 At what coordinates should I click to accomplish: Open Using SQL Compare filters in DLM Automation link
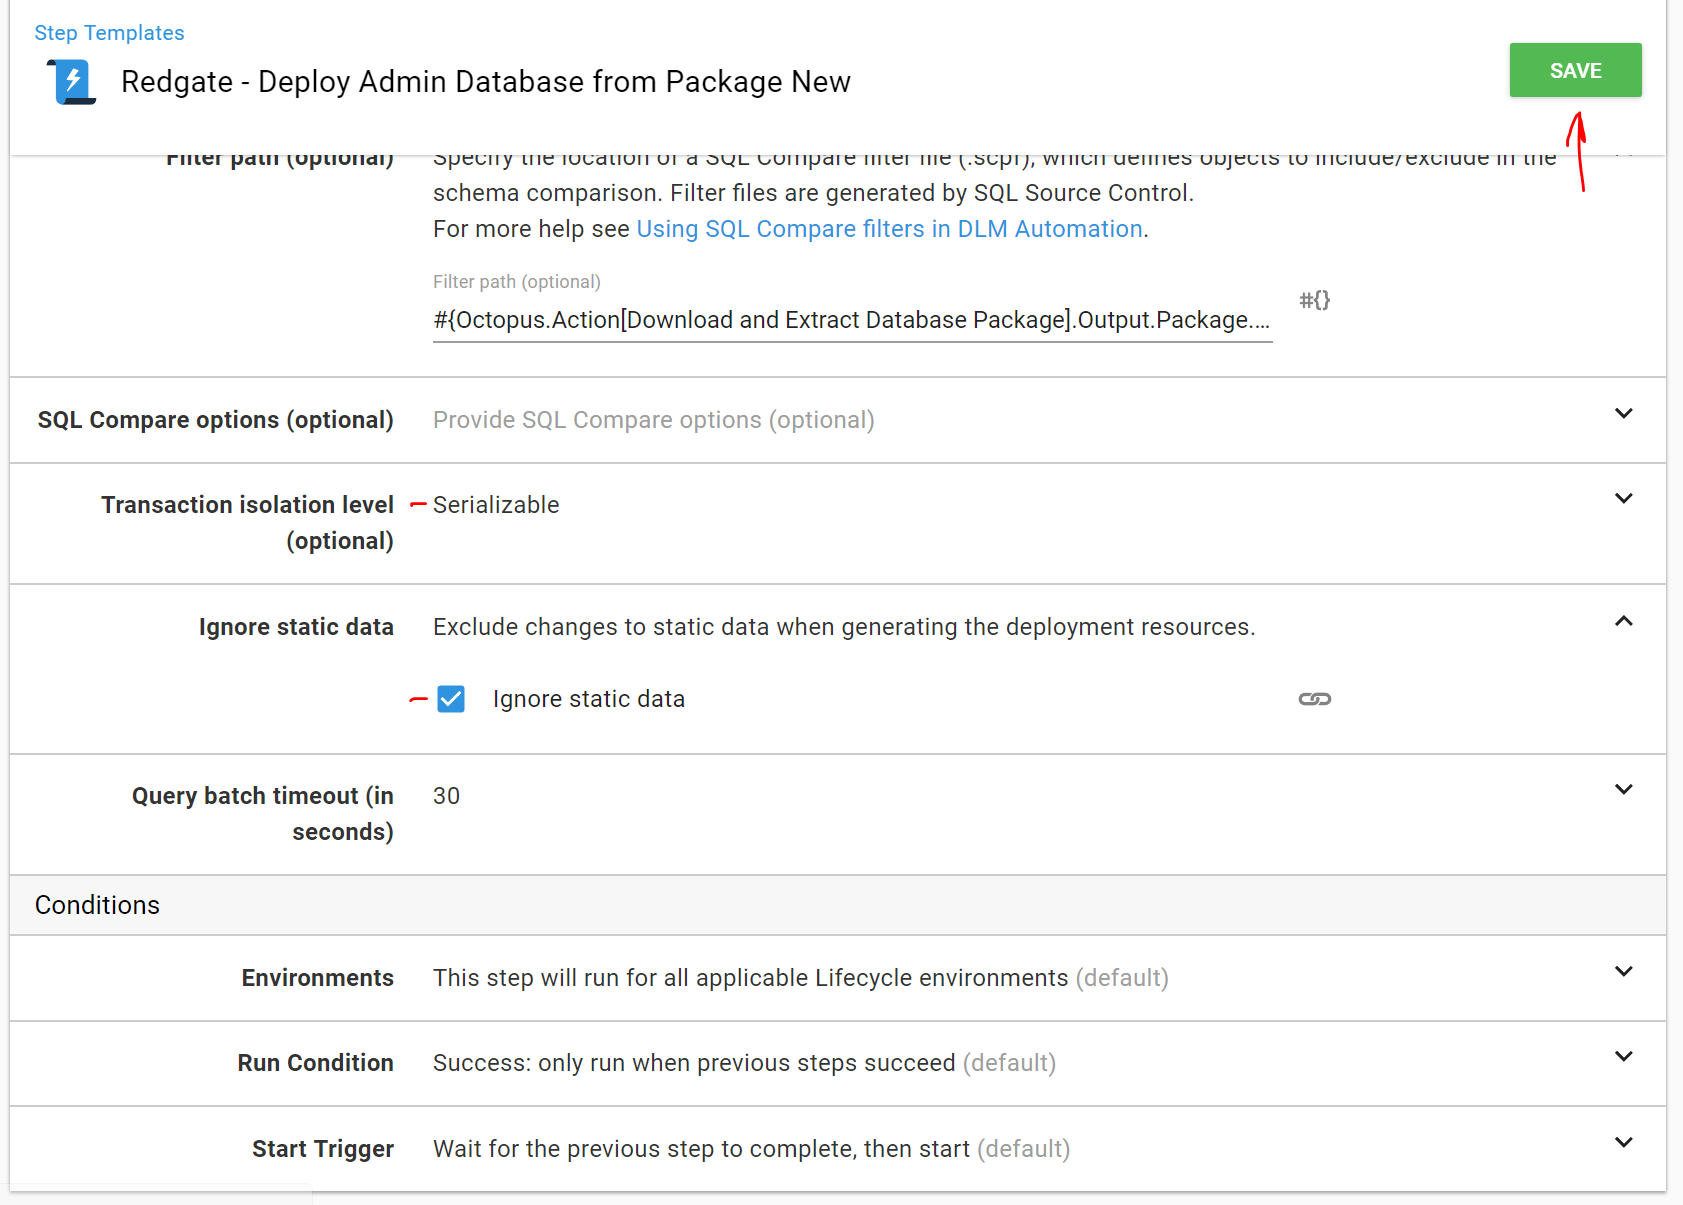pyautogui.click(x=889, y=229)
